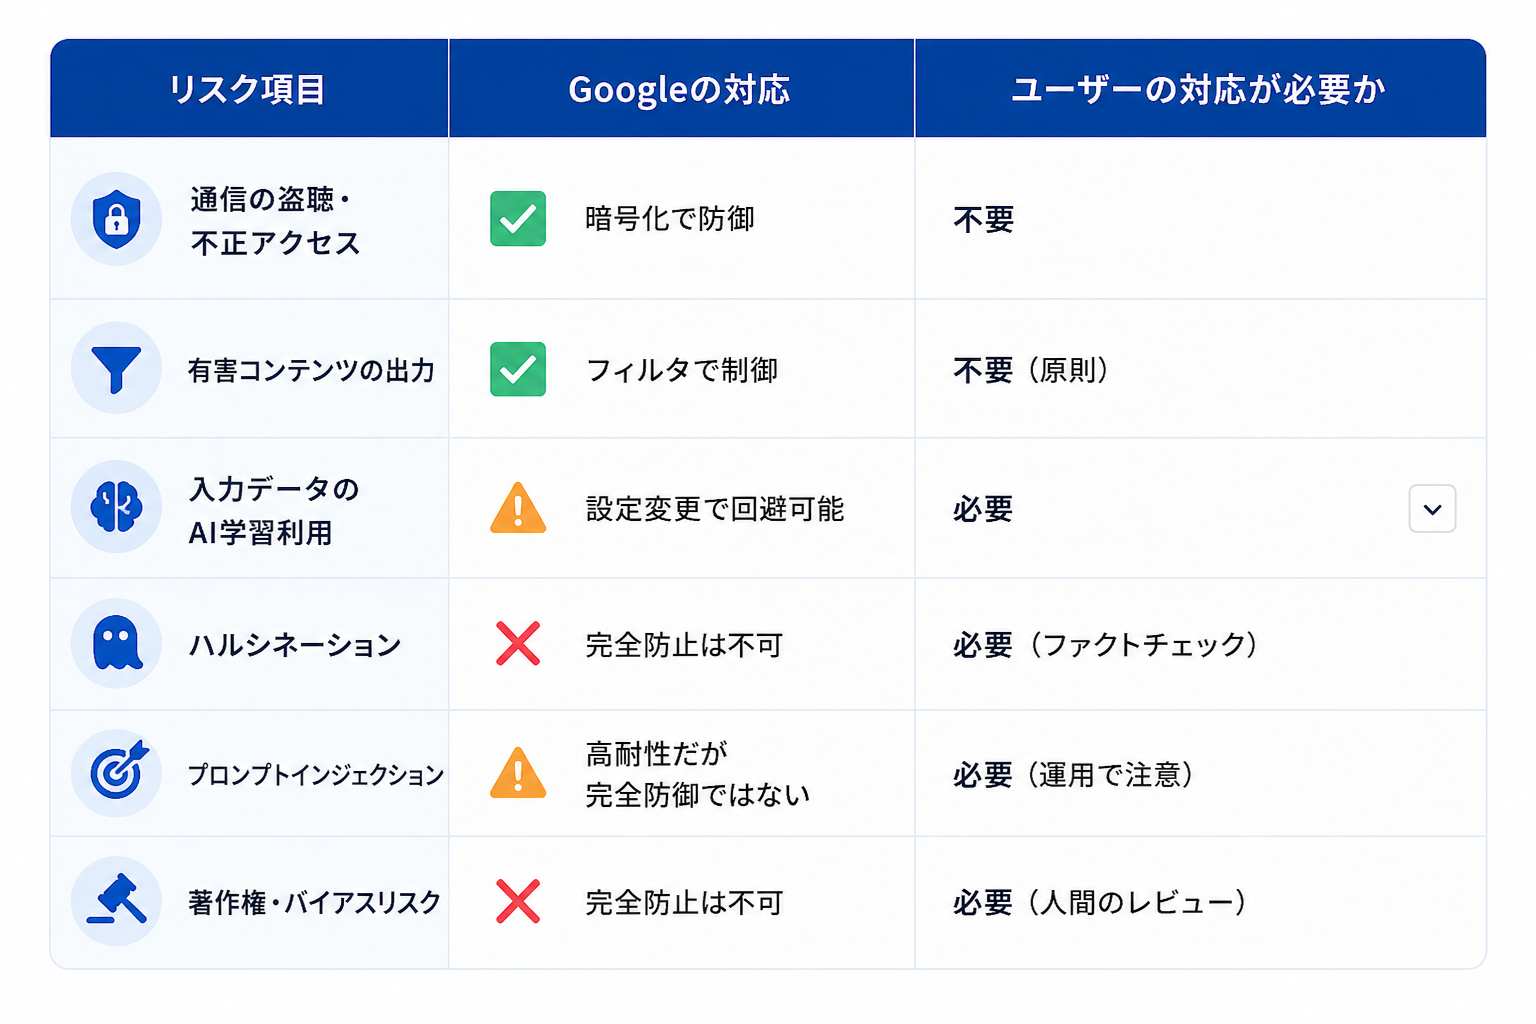Expand the chevron dropdown in the 必要 row
The image size is (1536, 1024).
(1432, 509)
